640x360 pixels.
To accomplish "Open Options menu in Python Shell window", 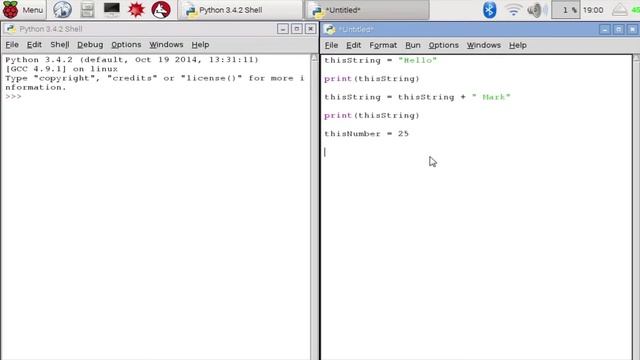I will point(126,44).
